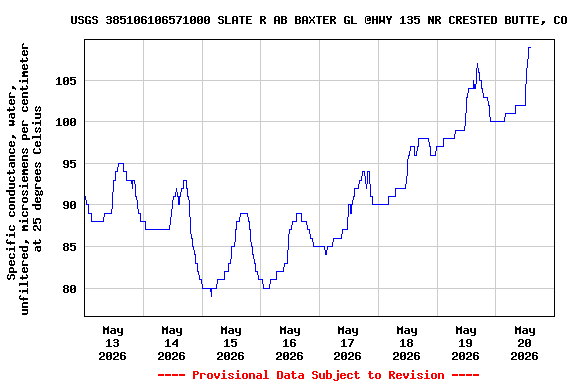576x384 pixels.
Task: Click the May 17 2026 date label
Action: [348, 343]
